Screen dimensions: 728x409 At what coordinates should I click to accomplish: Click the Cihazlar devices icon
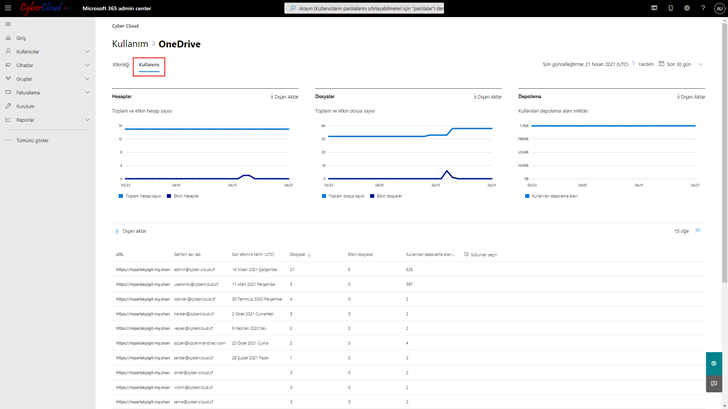coord(8,65)
